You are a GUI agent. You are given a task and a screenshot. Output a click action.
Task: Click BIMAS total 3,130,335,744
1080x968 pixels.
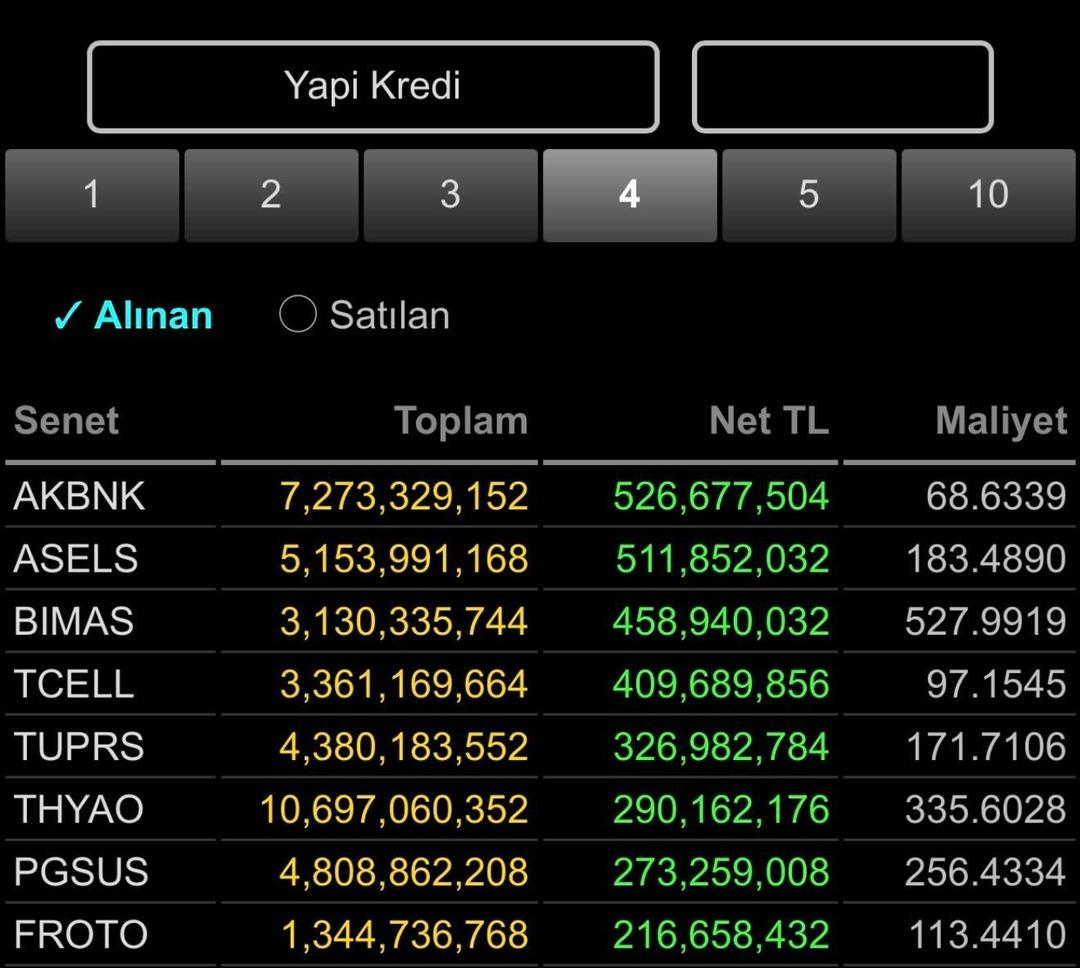click(404, 622)
